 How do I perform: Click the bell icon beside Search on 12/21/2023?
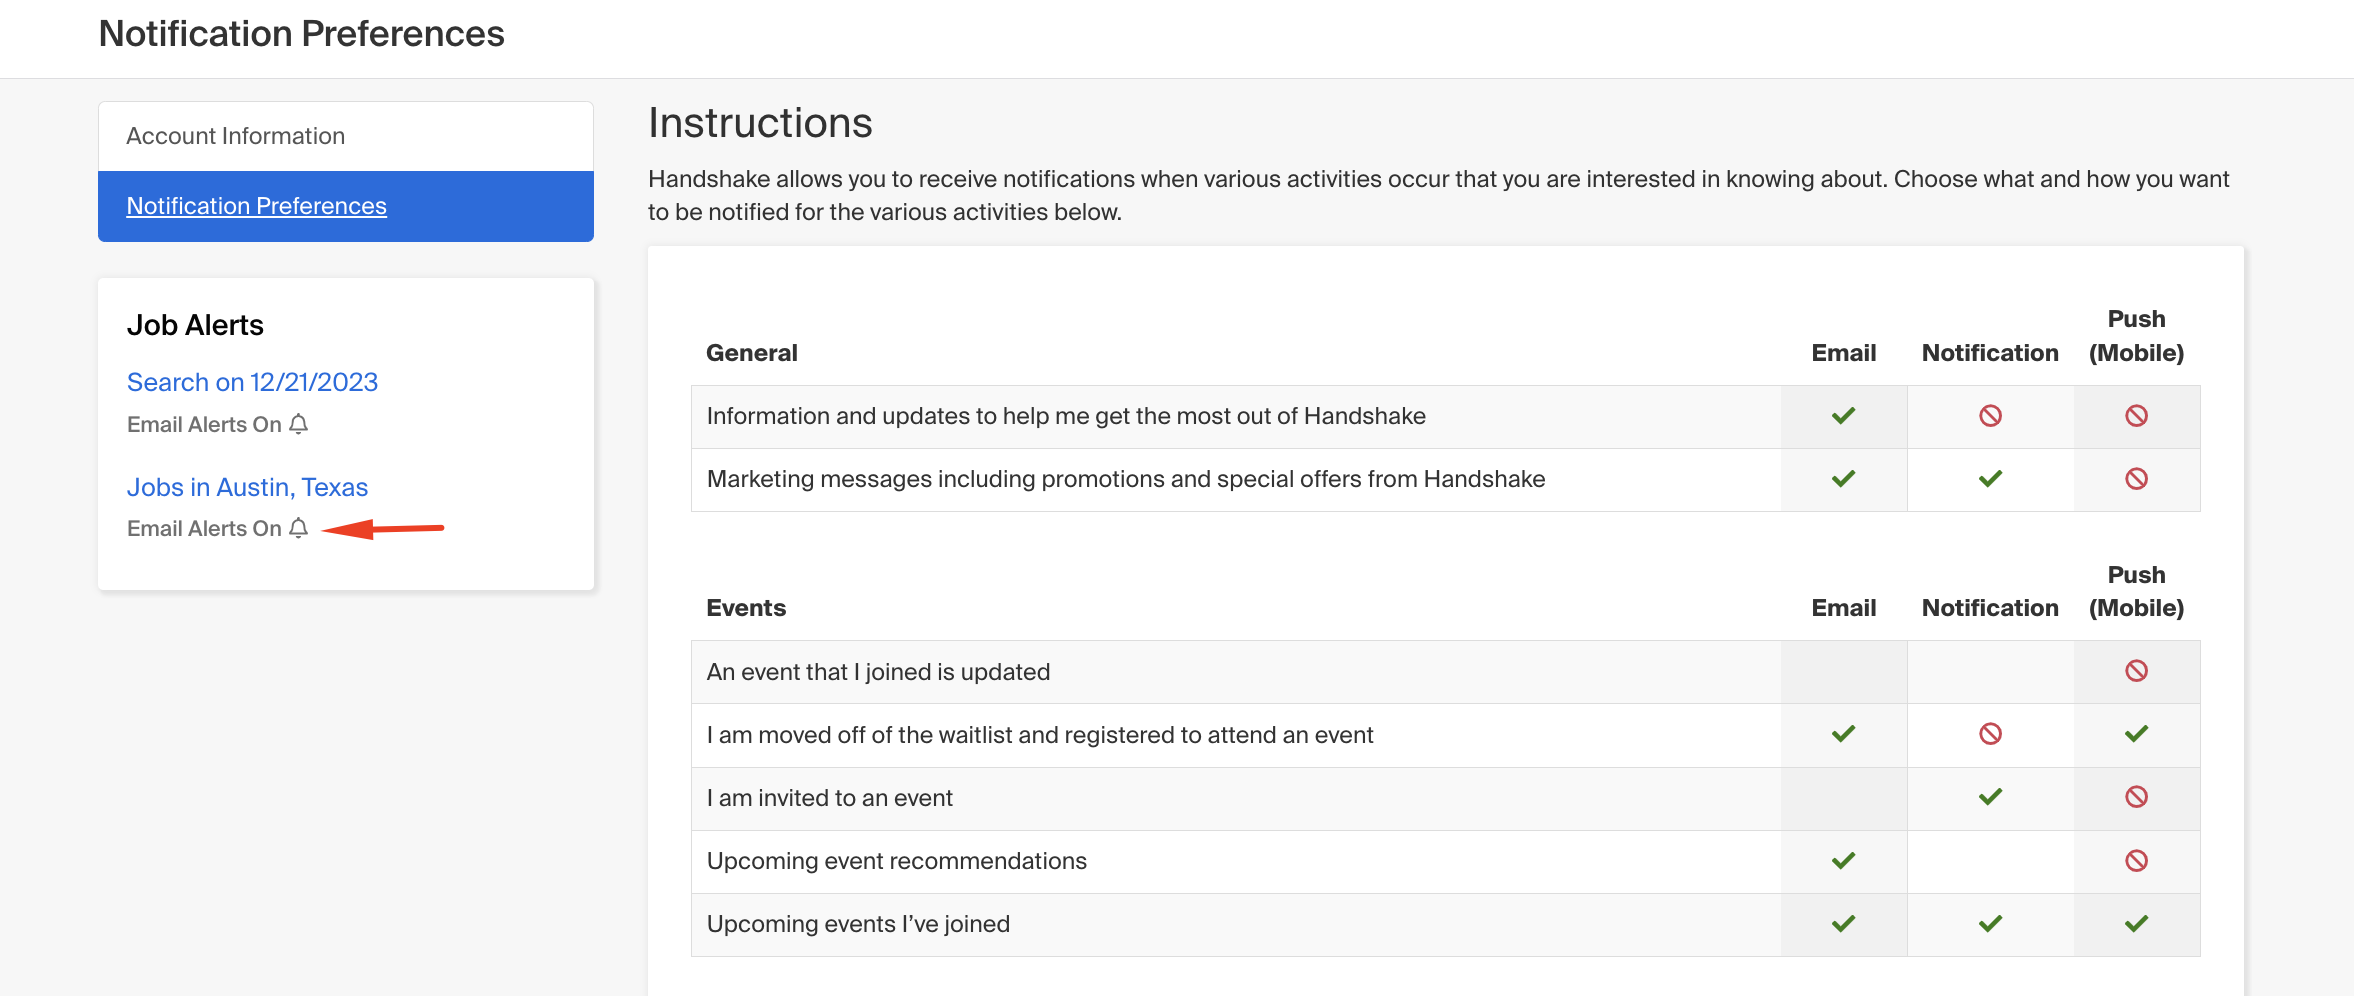(x=299, y=424)
